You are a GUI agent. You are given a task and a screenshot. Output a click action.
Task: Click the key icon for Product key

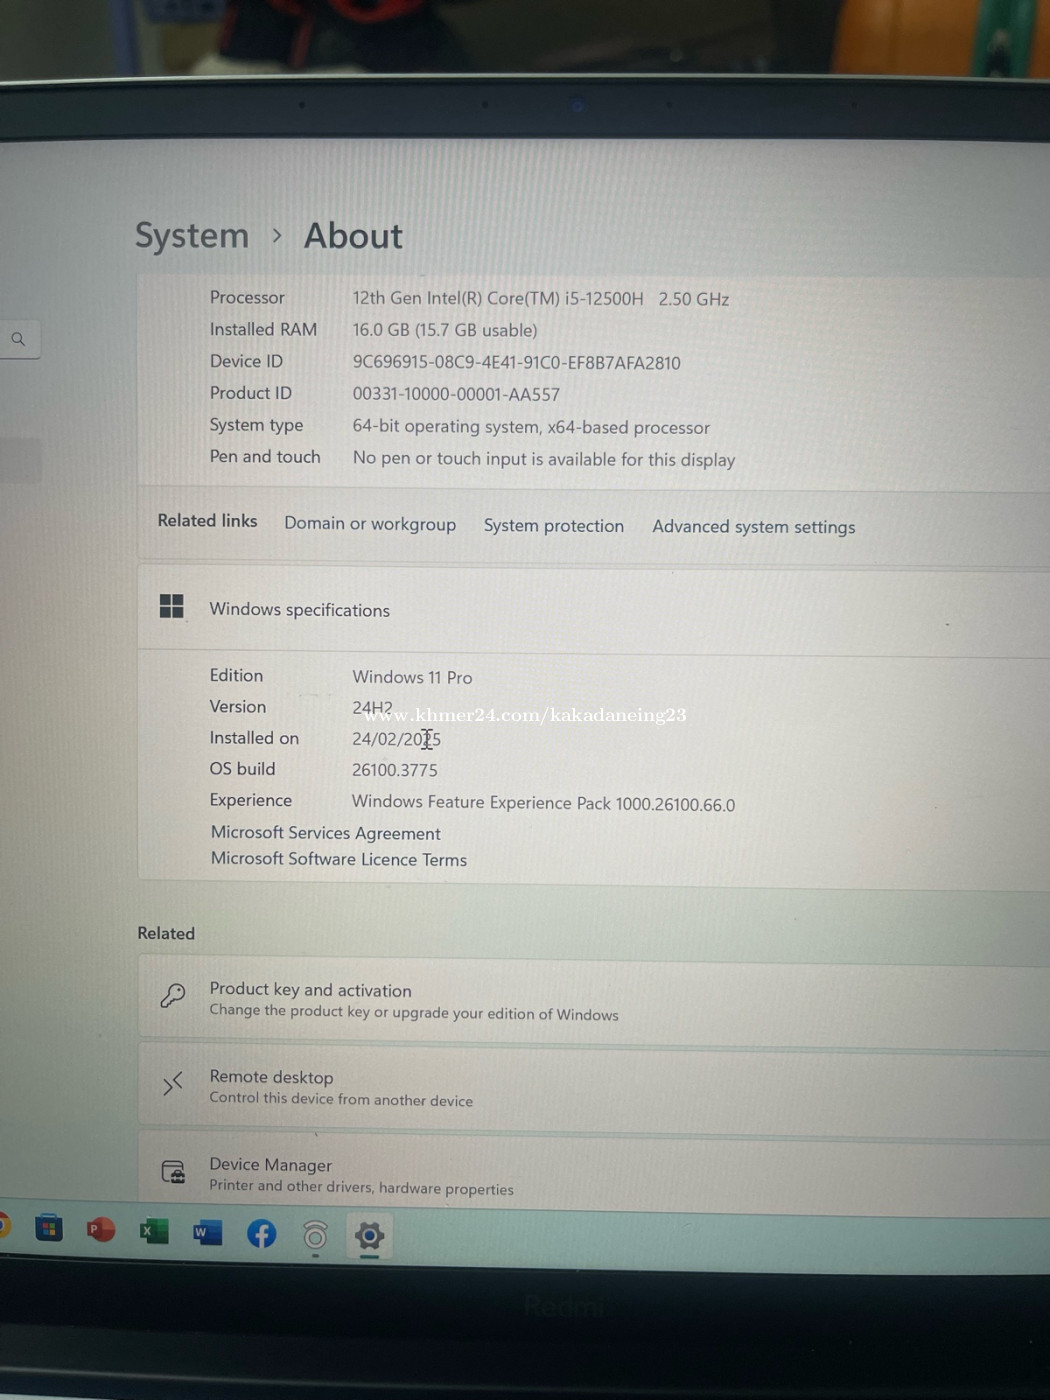173,996
